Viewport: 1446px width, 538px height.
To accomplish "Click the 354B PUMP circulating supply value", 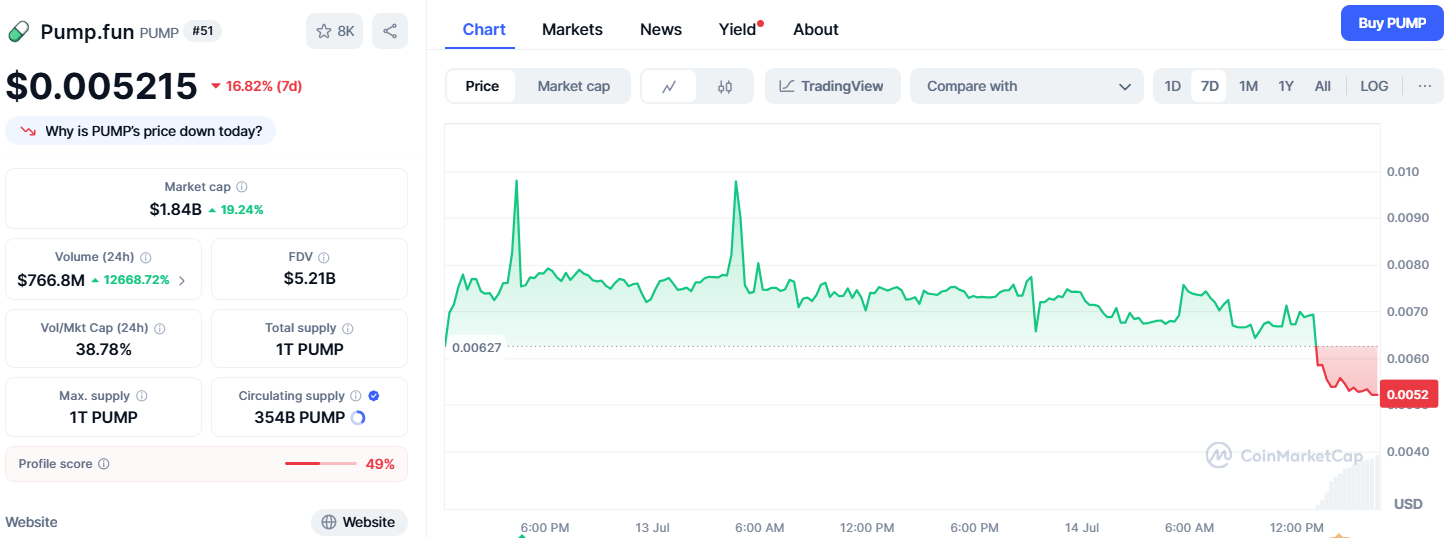I will click(x=300, y=418).
